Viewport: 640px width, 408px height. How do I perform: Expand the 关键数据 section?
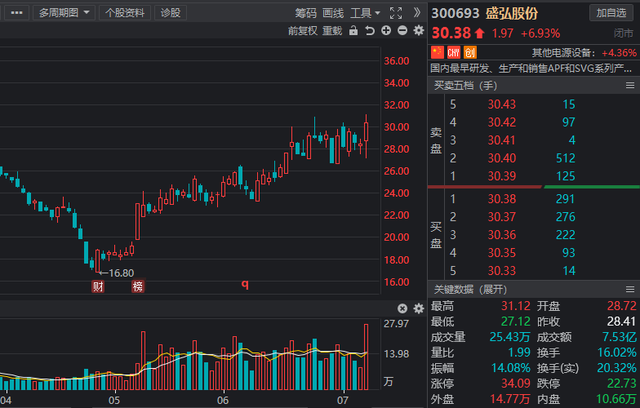pos(470,289)
